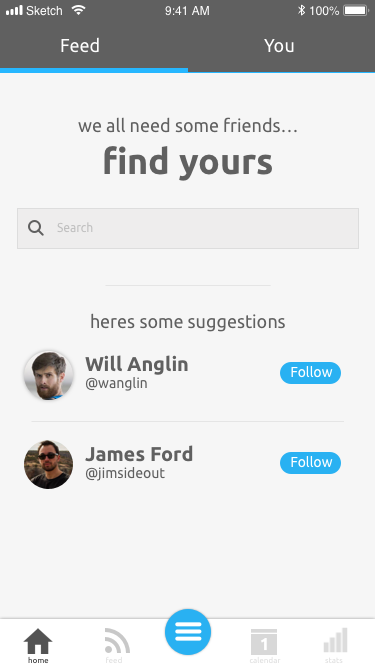
Task: Tap the home icon in bottom bar
Action: pos(38,641)
